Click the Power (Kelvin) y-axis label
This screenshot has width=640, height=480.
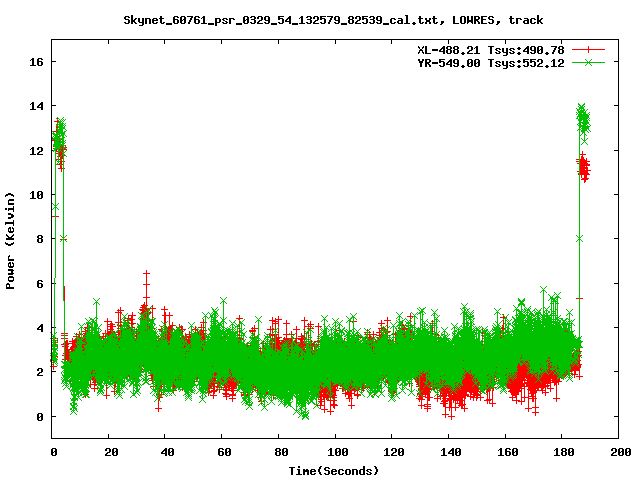pos(10,241)
